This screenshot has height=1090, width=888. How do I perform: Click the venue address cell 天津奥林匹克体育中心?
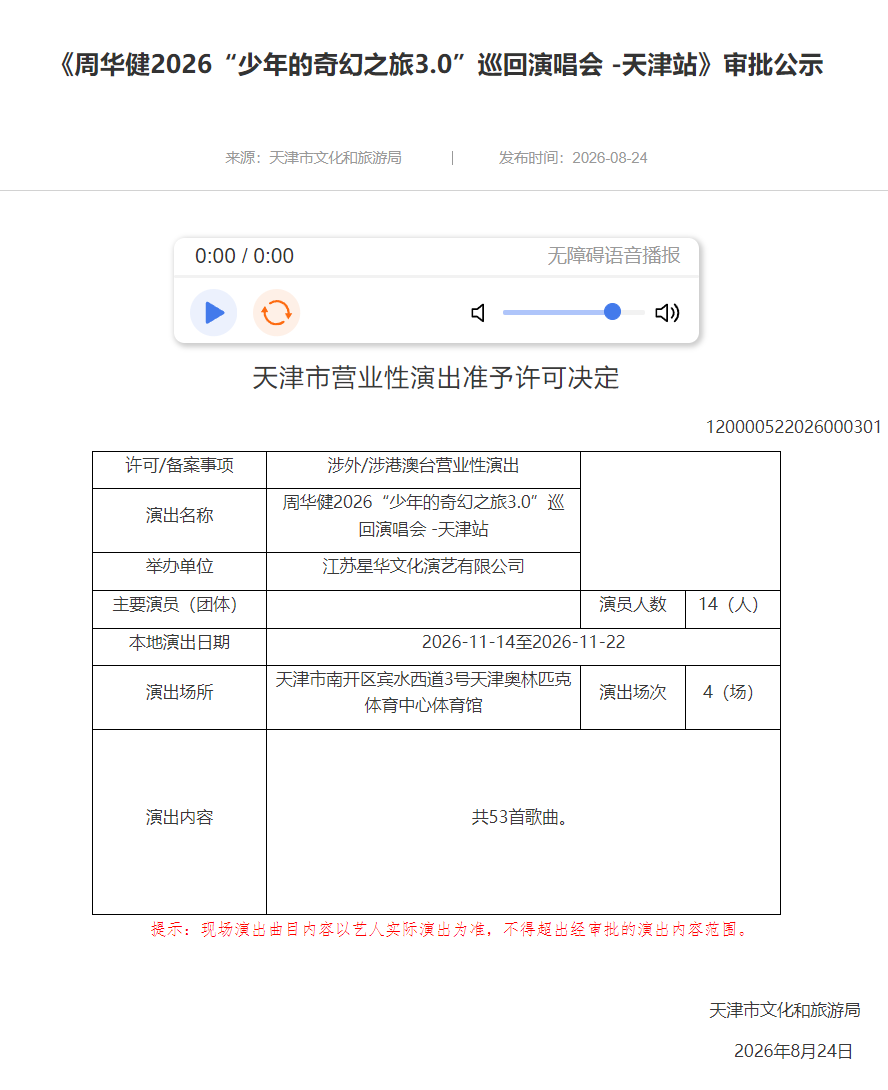[x=423, y=697]
